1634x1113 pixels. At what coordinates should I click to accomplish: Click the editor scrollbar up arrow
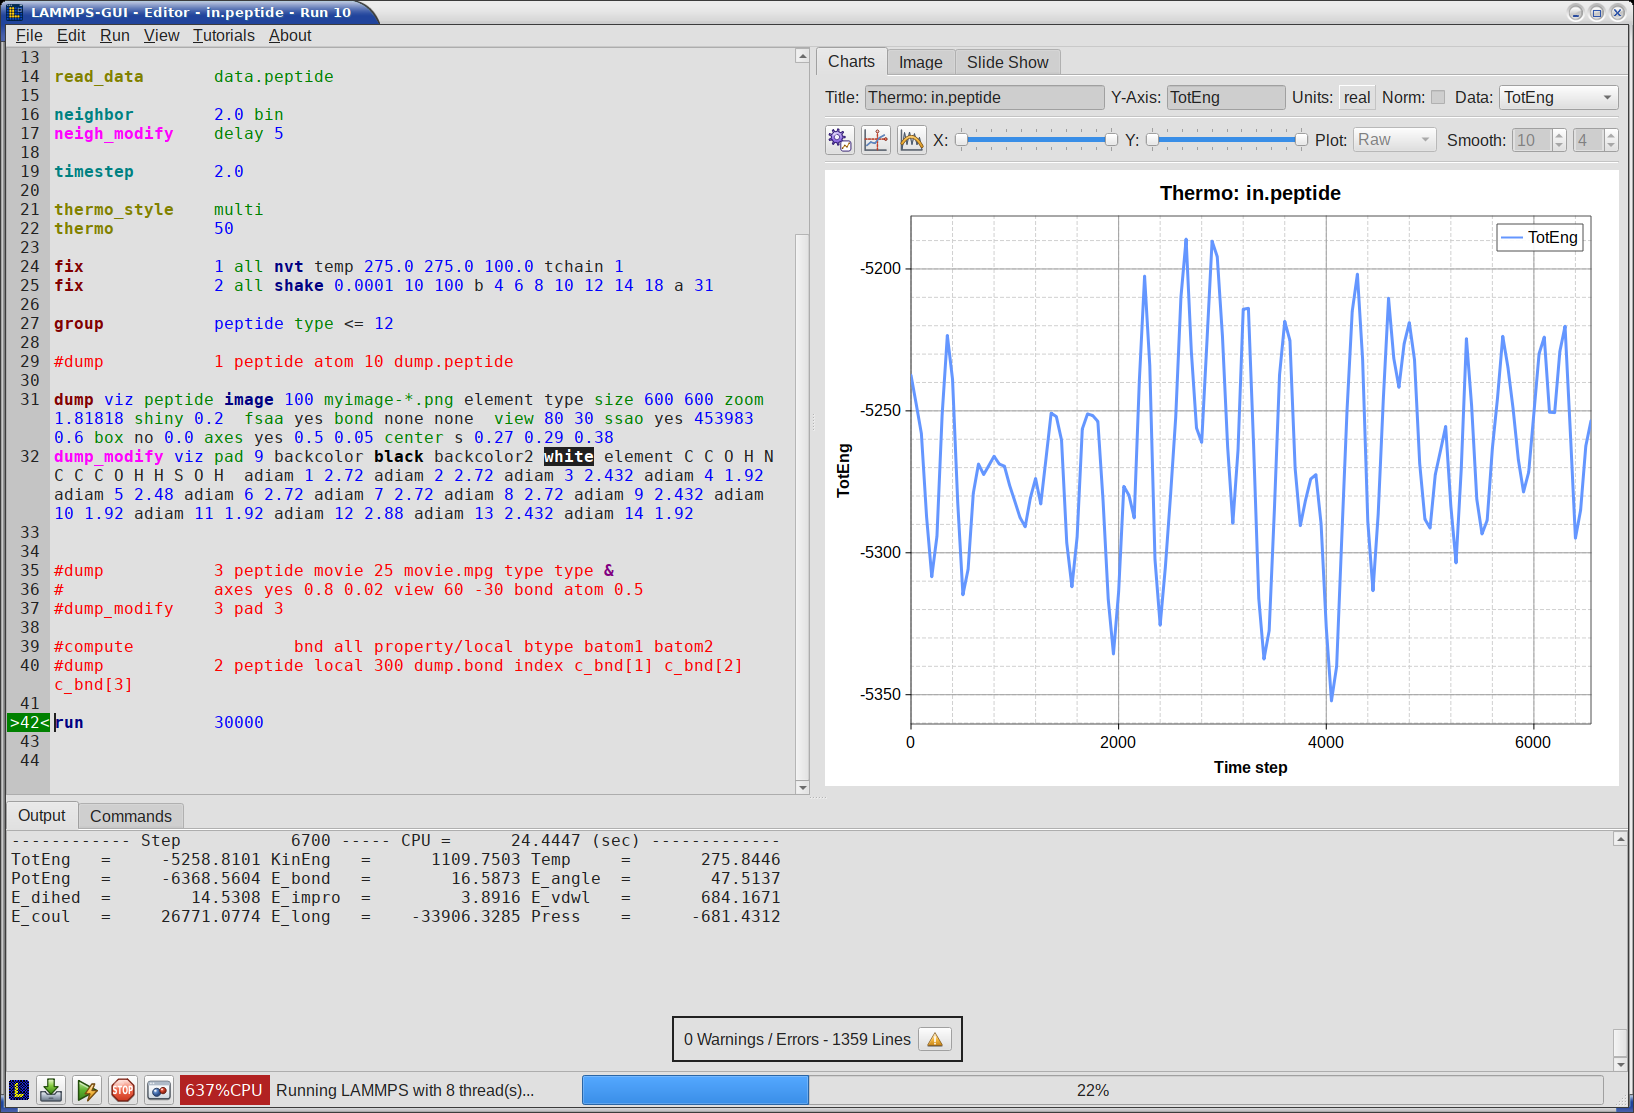[802, 56]
